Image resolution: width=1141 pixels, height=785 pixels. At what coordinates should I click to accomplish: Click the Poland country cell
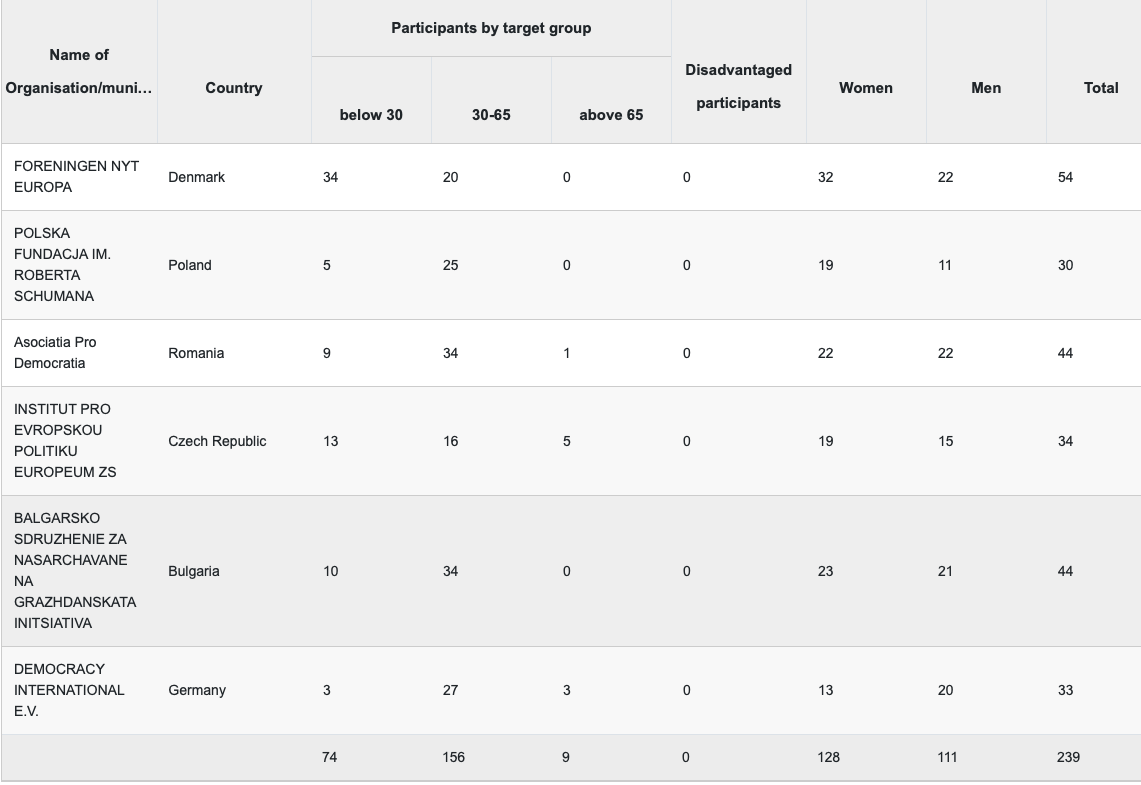(190, 265)
